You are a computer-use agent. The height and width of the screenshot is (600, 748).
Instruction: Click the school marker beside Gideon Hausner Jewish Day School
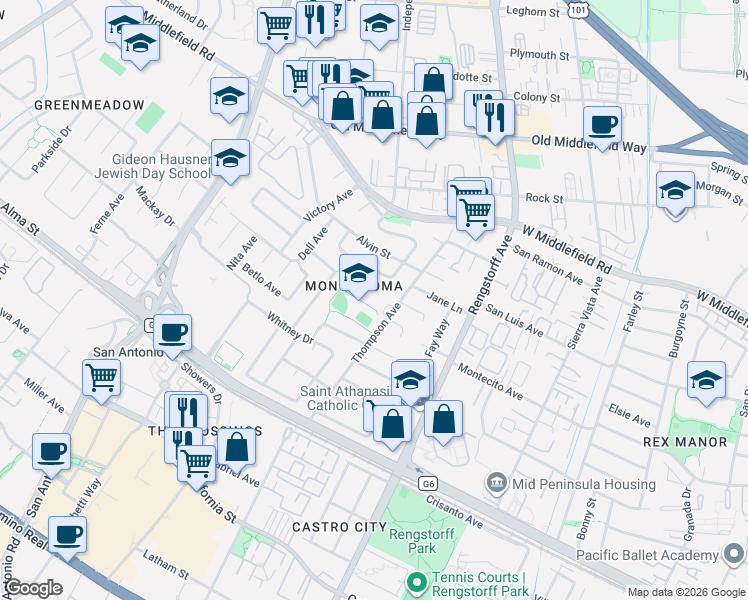230,160
